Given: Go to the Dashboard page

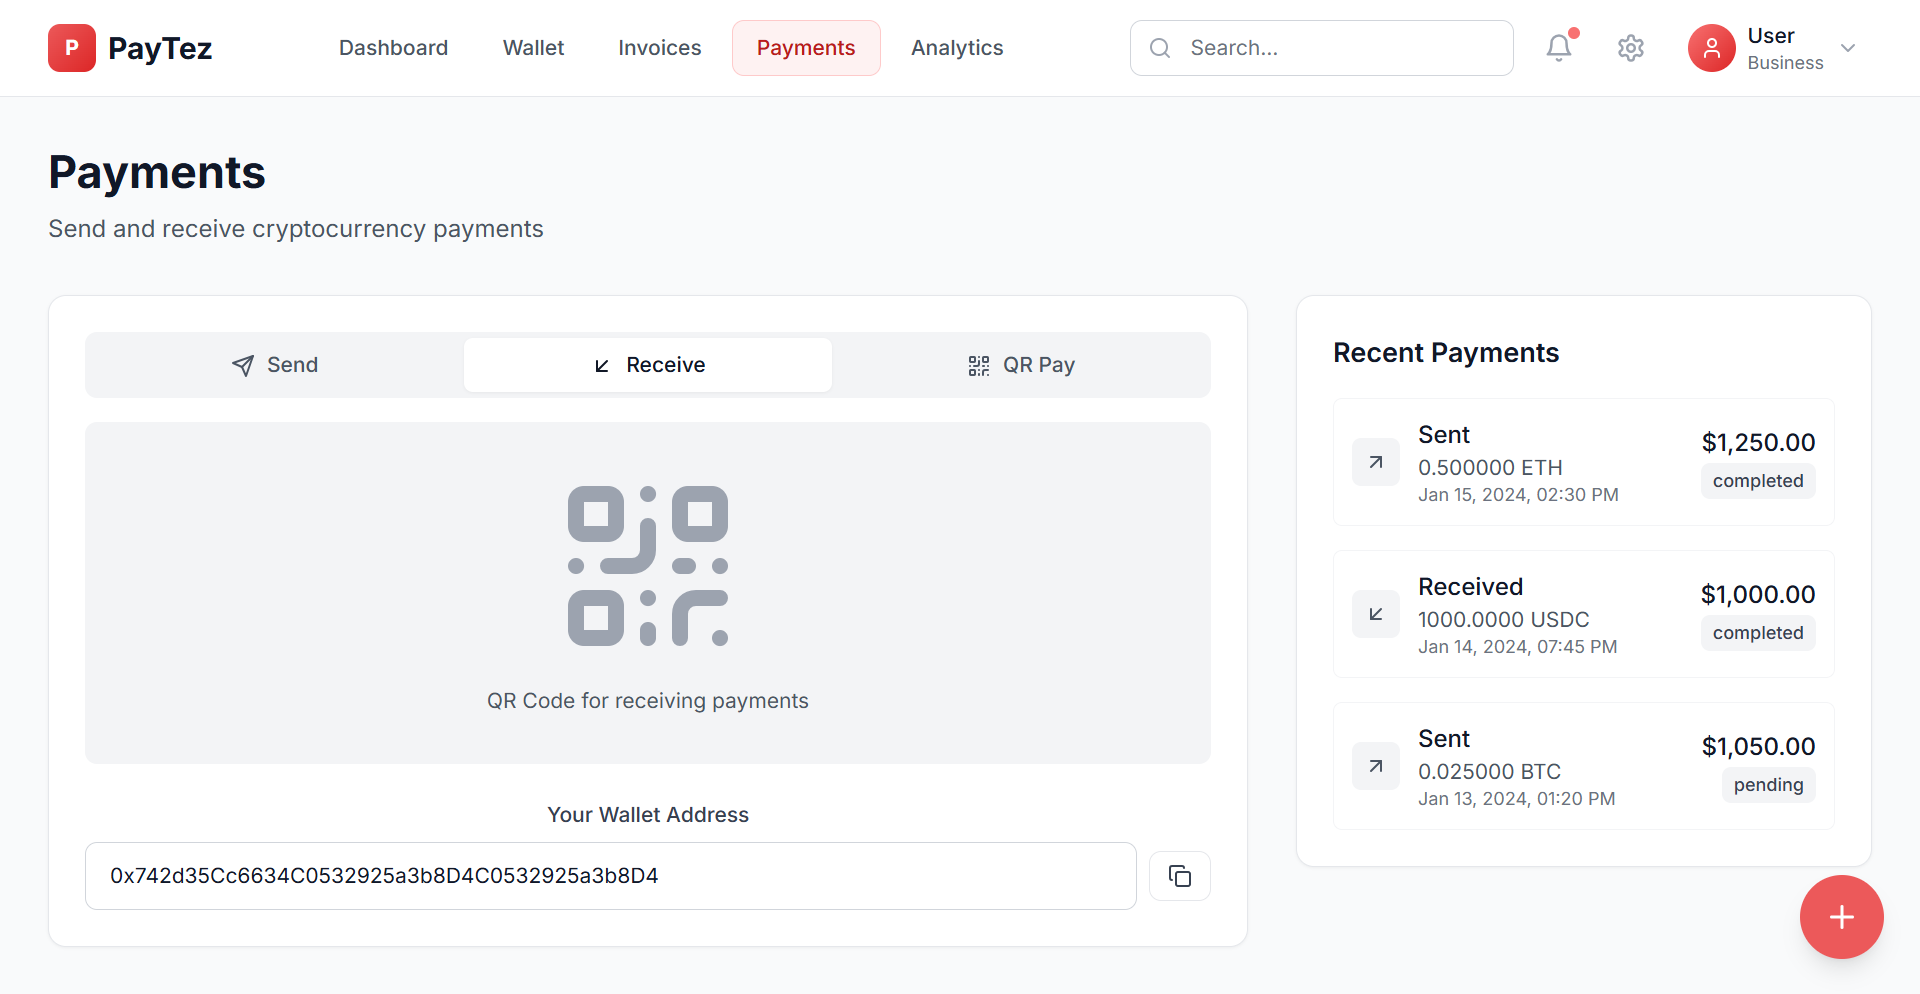Looking at the screenshot, I should 393,48.
